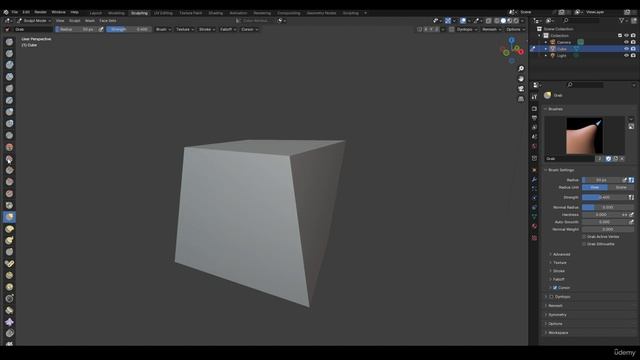The image size is (640, 360).
Task: Select the active Grab brush tool
Action: click(9, 217)
